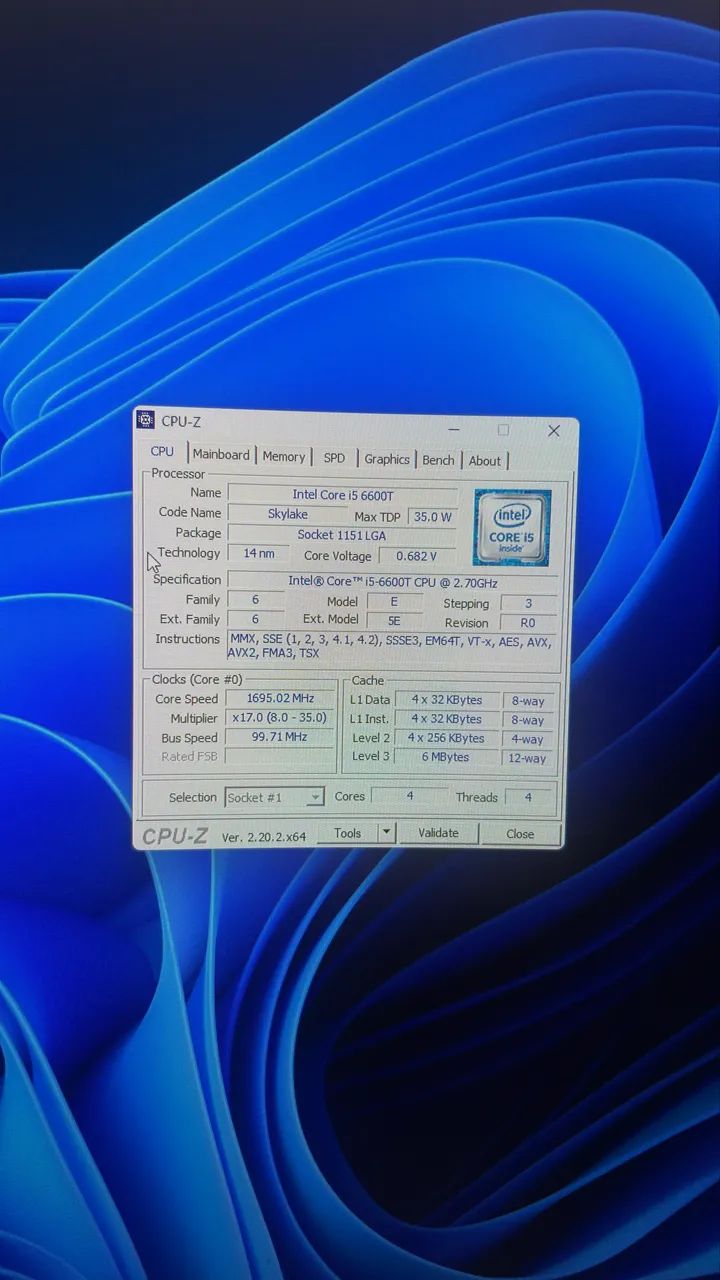
Task: Click the Revision value R0
Action: click(x=528, y=622)
